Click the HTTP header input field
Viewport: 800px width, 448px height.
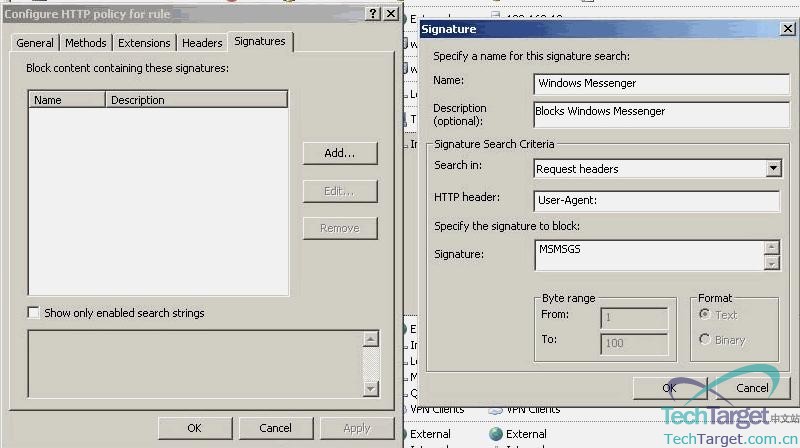tap(656, 202)
